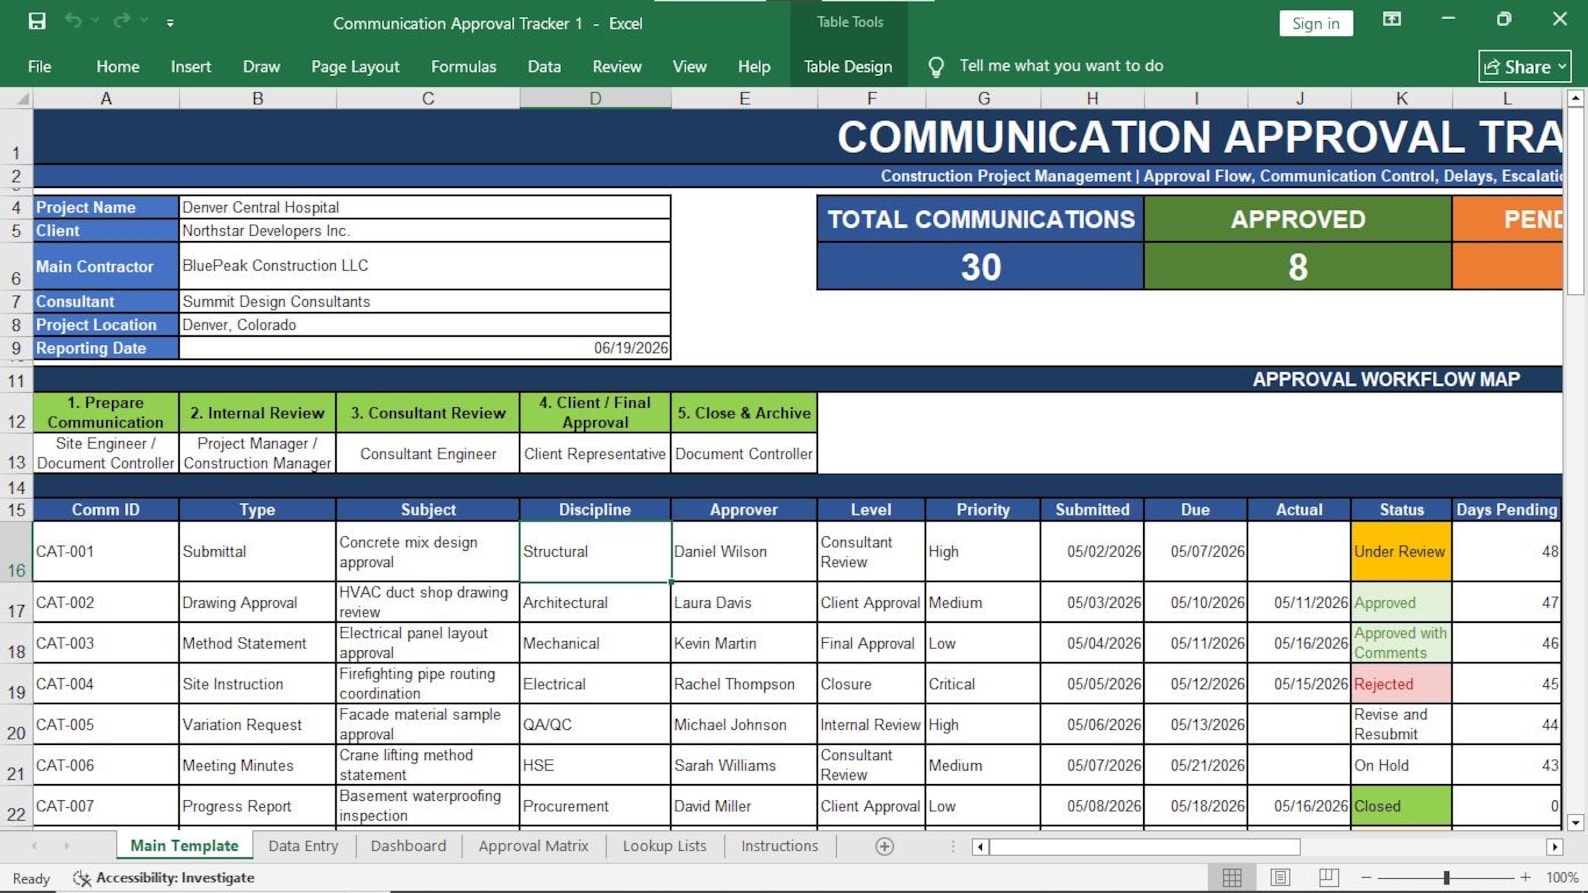Open the Review ribbon tab
Screen dimensions: 1588x893
pos(617,66)
